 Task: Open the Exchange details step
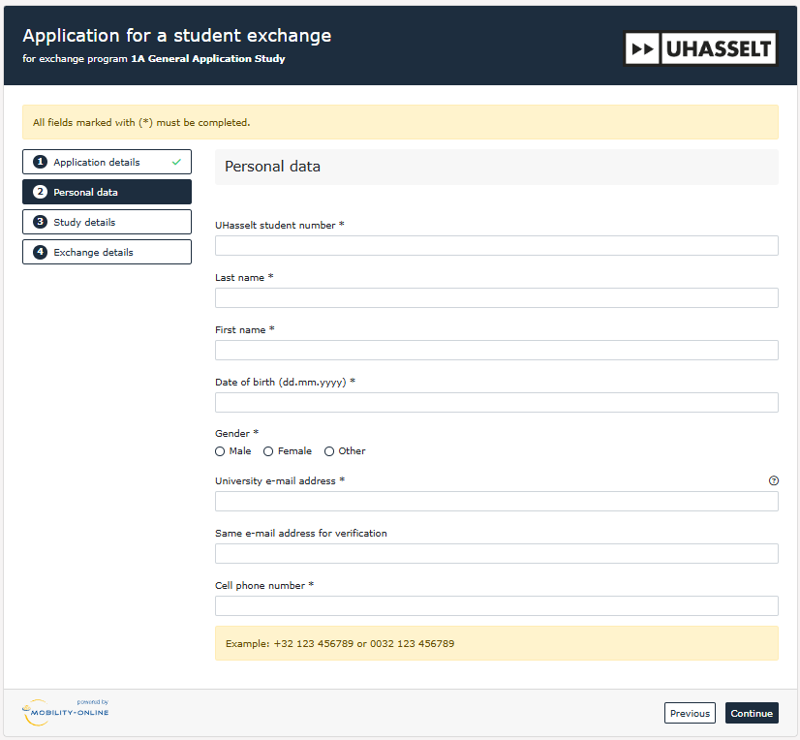(106, 252)
